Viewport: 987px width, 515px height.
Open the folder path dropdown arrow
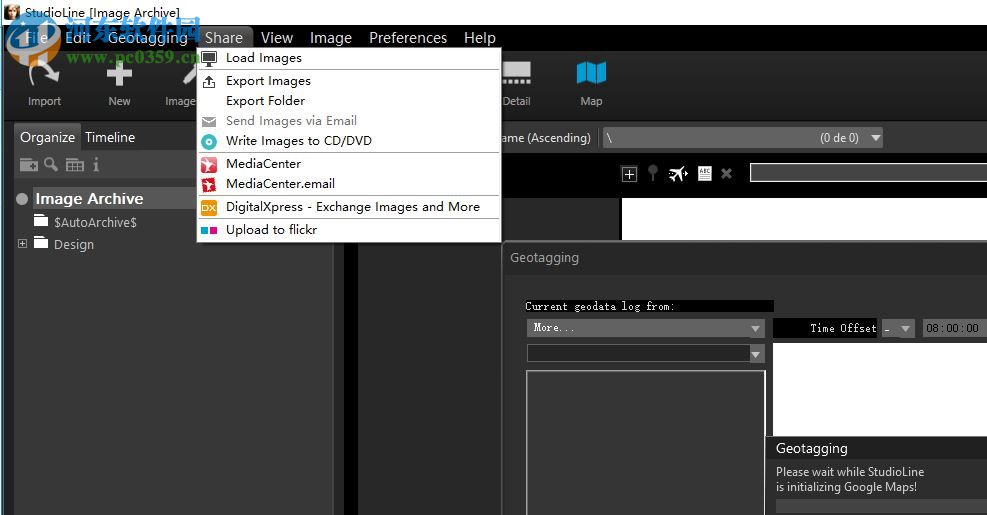876,138
